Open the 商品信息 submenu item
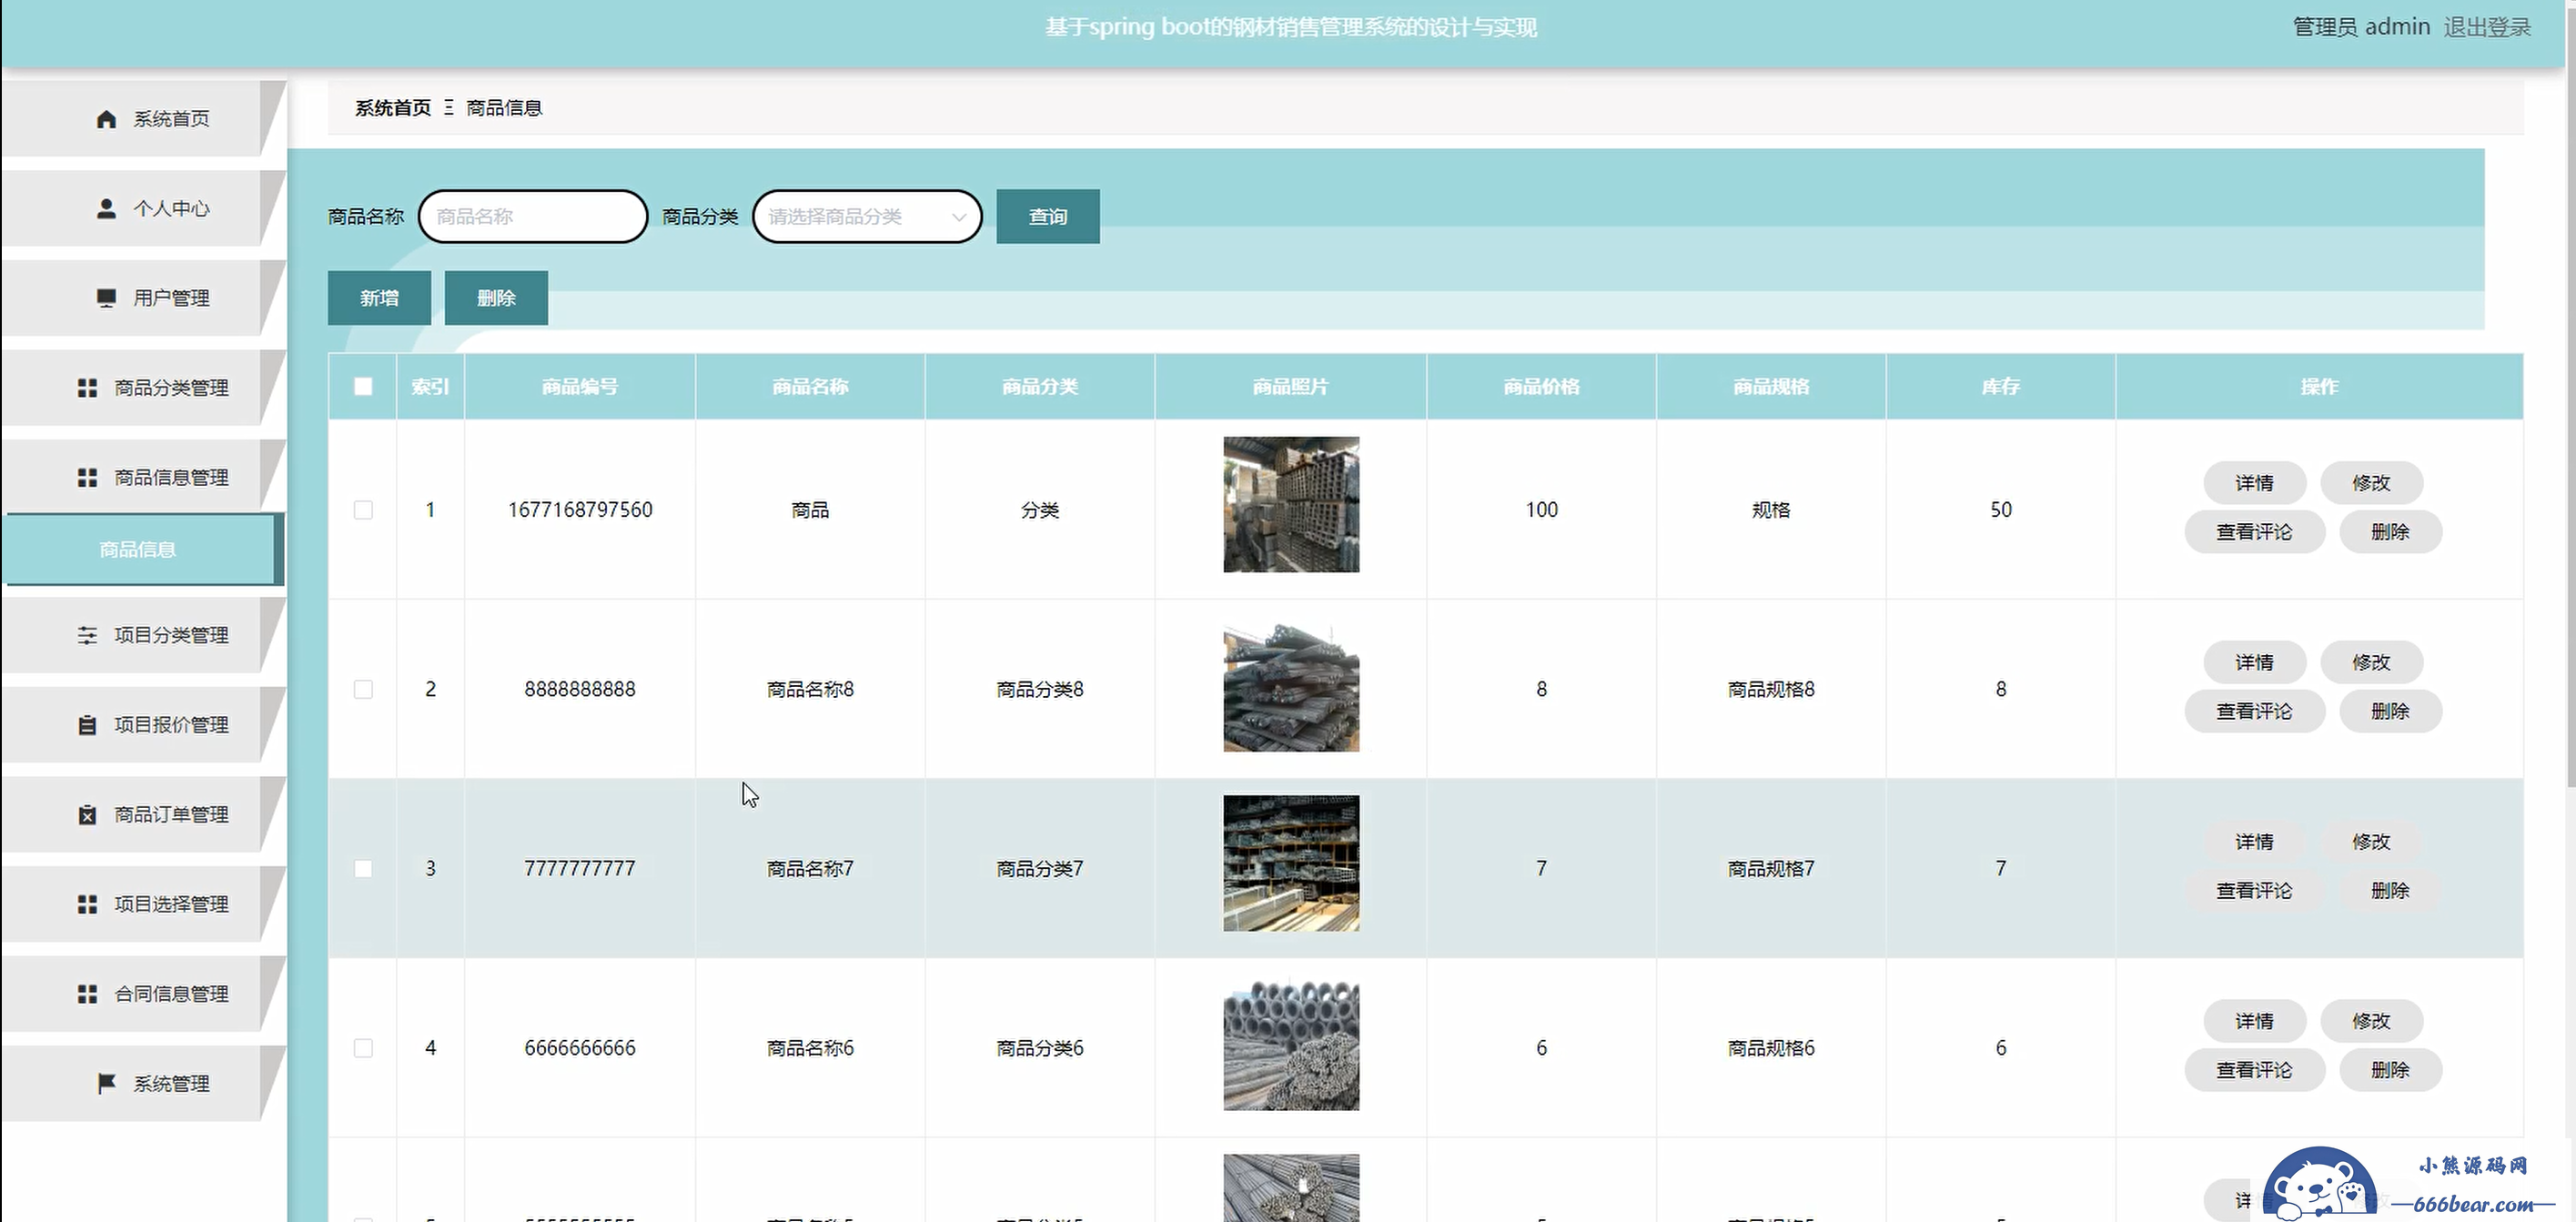The width and height of the screenshot is (2576, 1222). coord(138,549)
